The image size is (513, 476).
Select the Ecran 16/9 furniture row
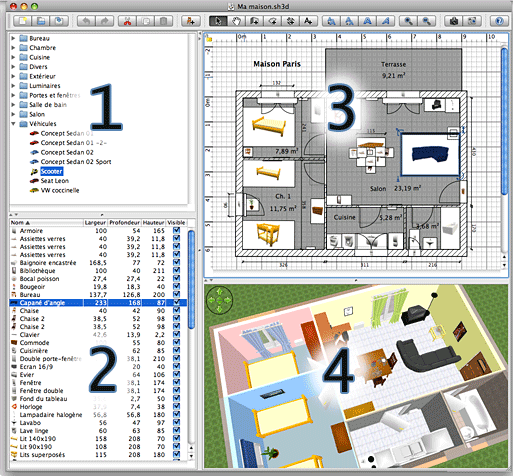97,366
